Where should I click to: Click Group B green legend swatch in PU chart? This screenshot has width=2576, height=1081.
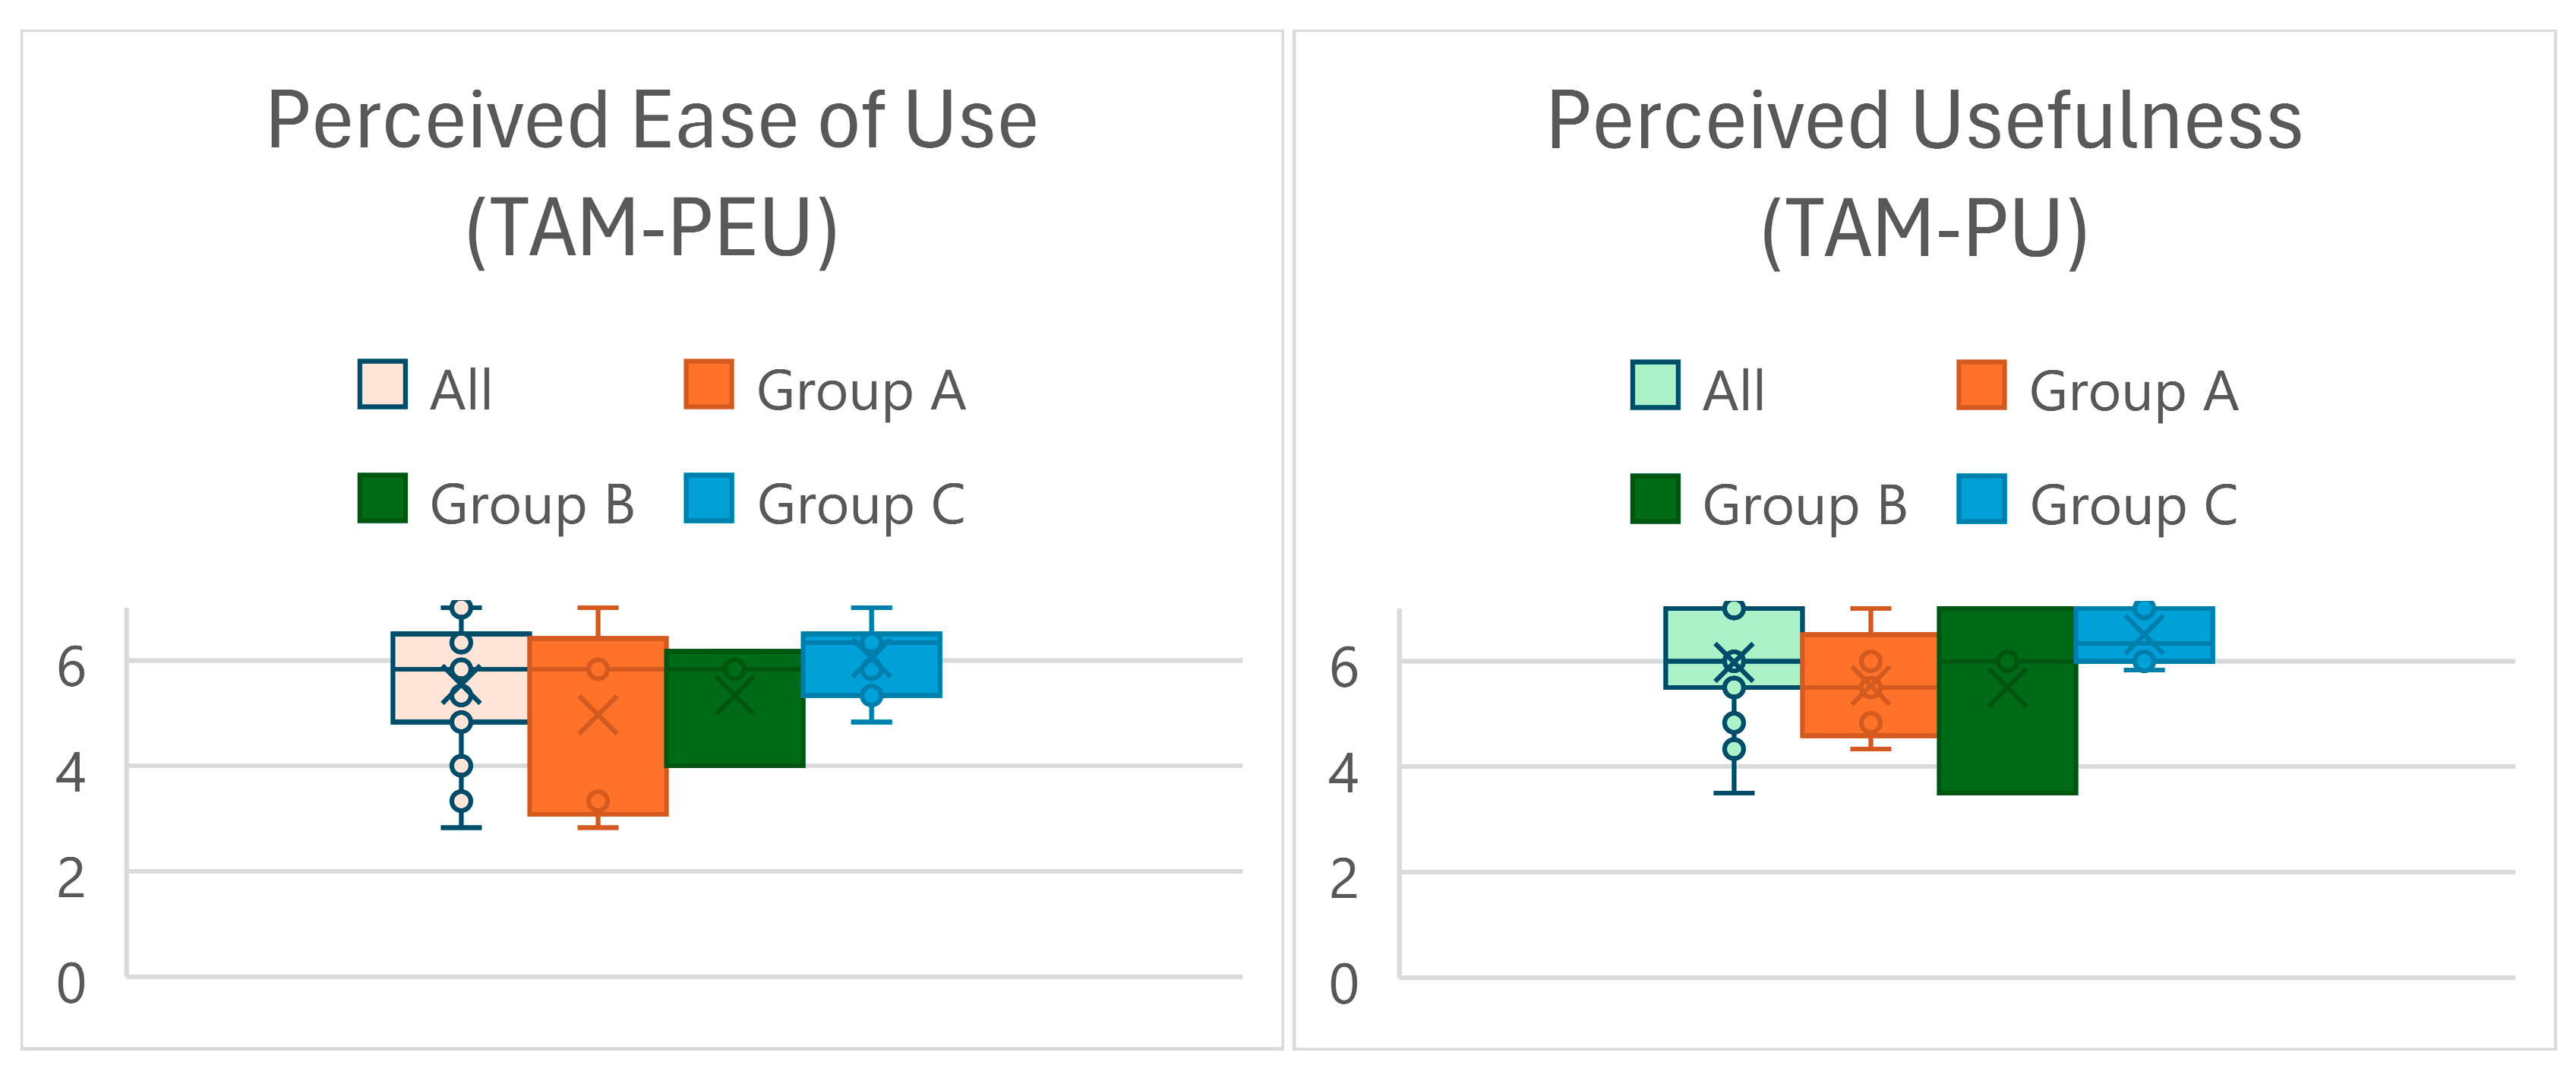click(1655, 499)
